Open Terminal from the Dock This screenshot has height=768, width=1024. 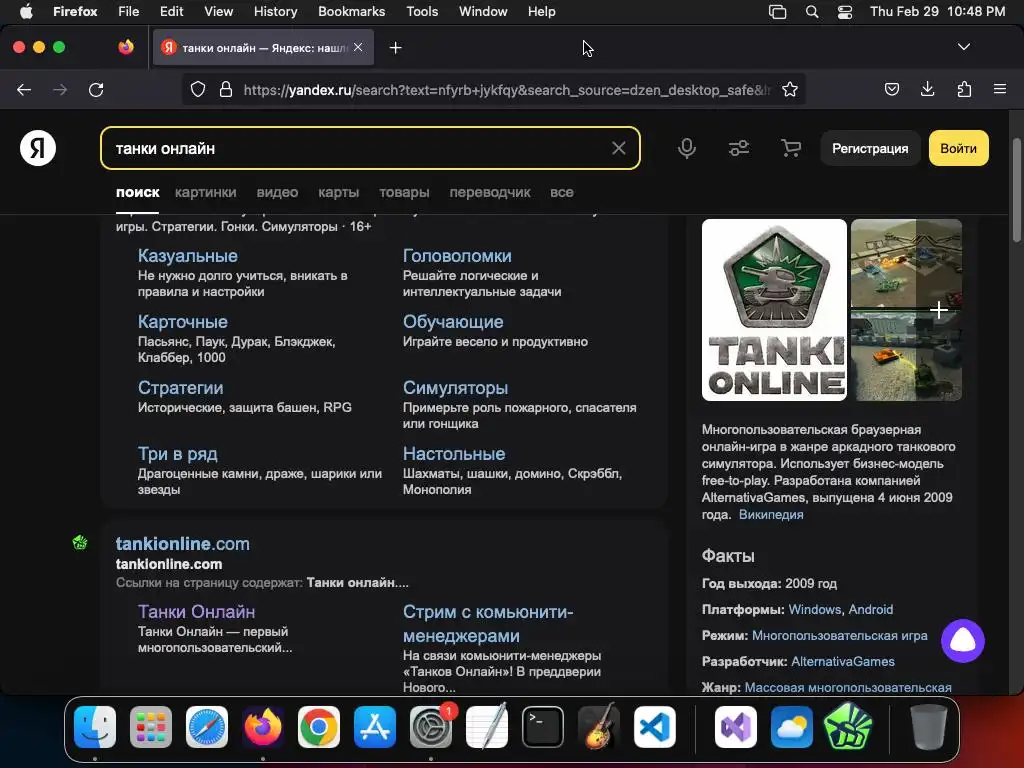[x=543, y=726]
